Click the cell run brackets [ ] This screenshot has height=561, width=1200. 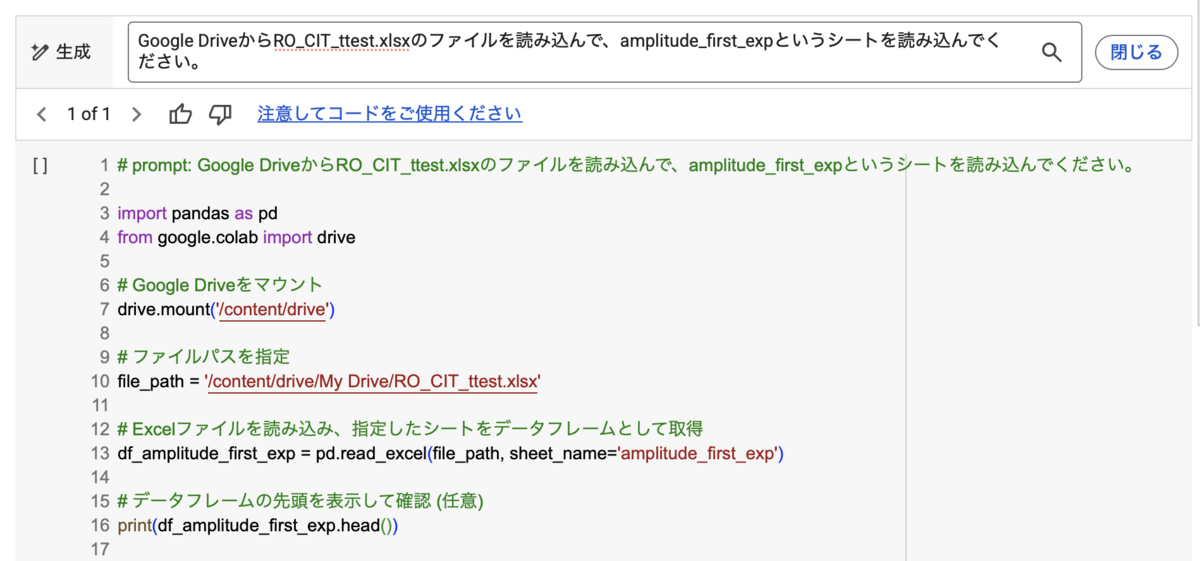click(40, 166)
